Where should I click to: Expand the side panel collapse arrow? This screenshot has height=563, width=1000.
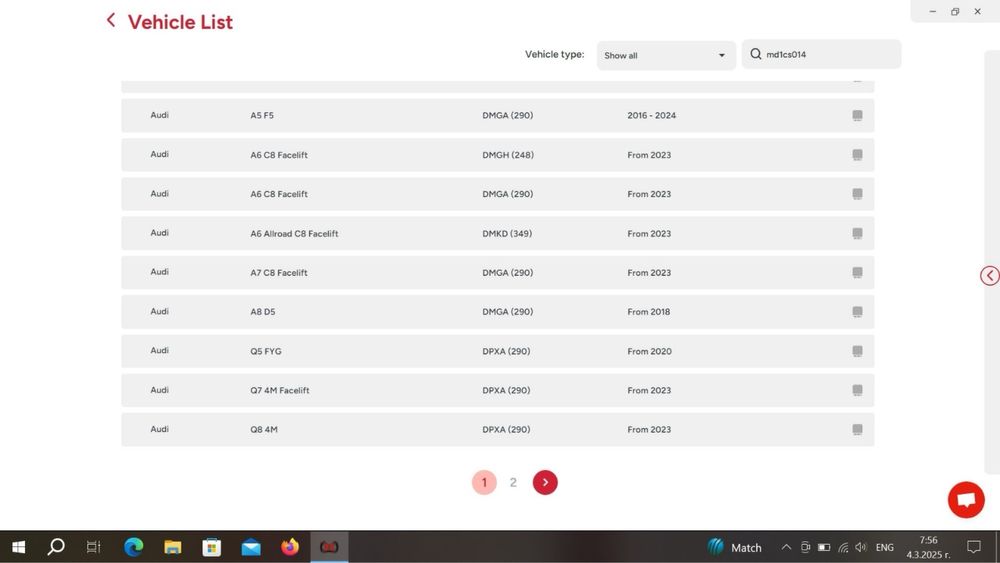point(989,275)
